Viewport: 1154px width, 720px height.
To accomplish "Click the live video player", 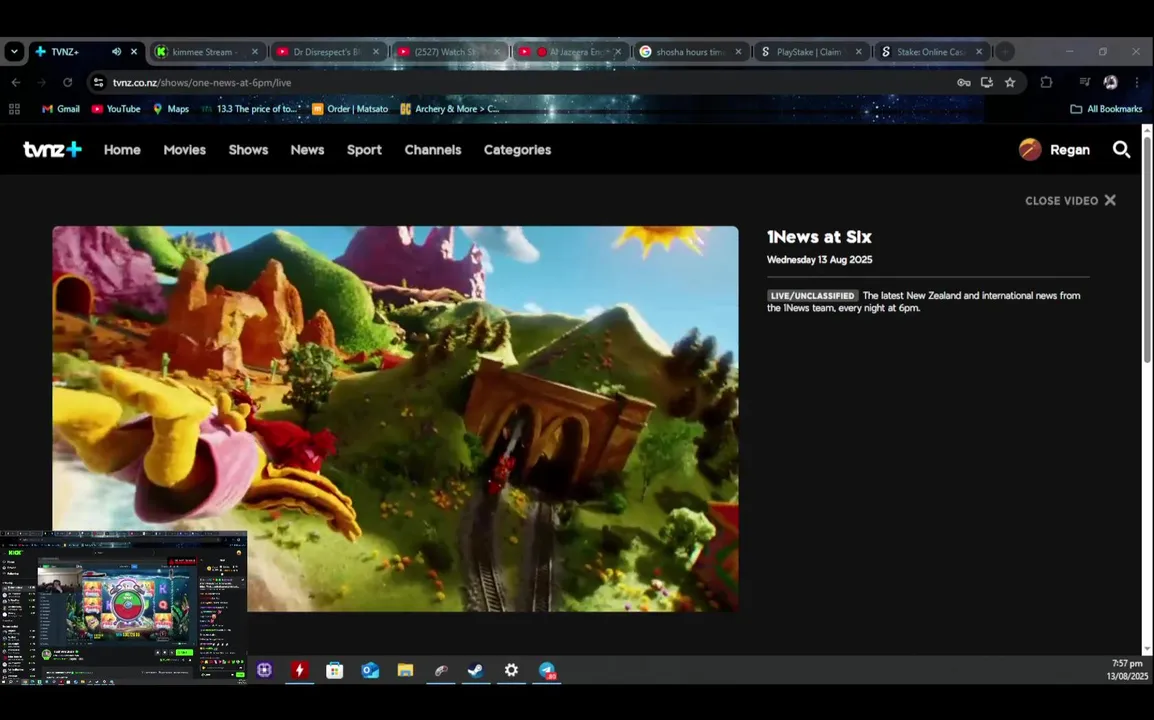I will (x=395, y=418).
